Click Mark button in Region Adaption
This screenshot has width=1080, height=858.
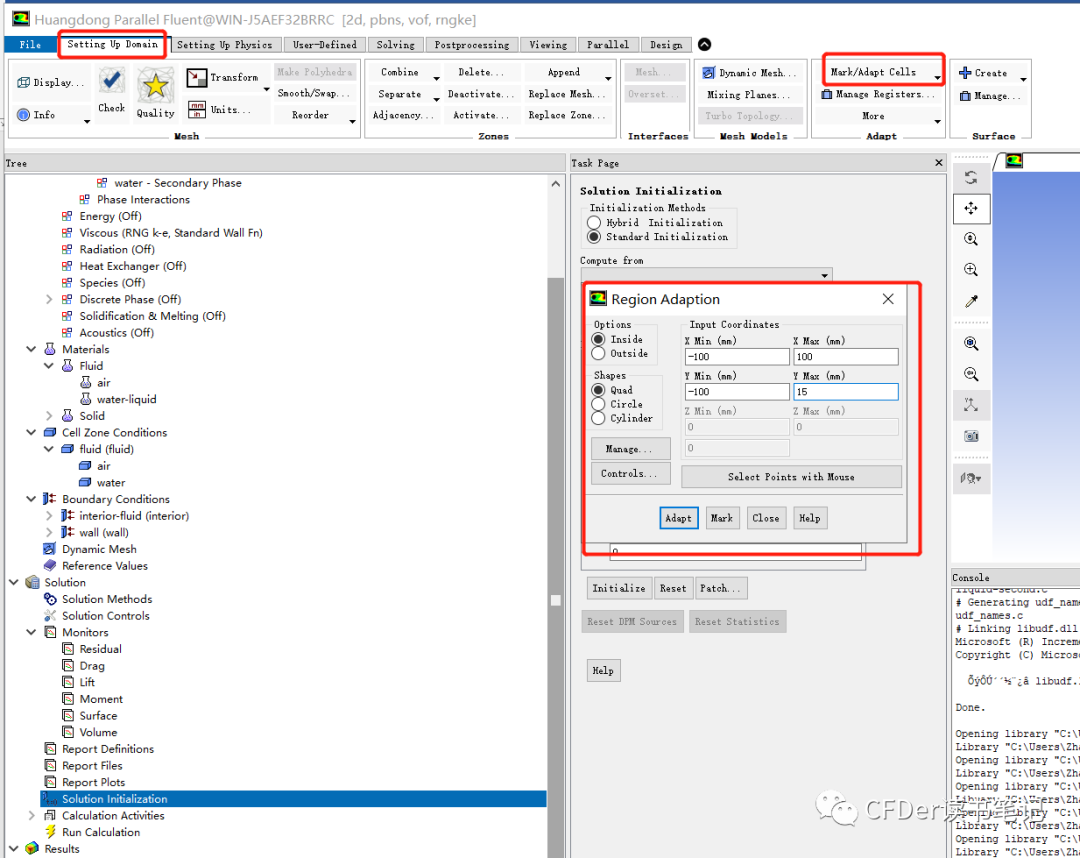point(722,519)
